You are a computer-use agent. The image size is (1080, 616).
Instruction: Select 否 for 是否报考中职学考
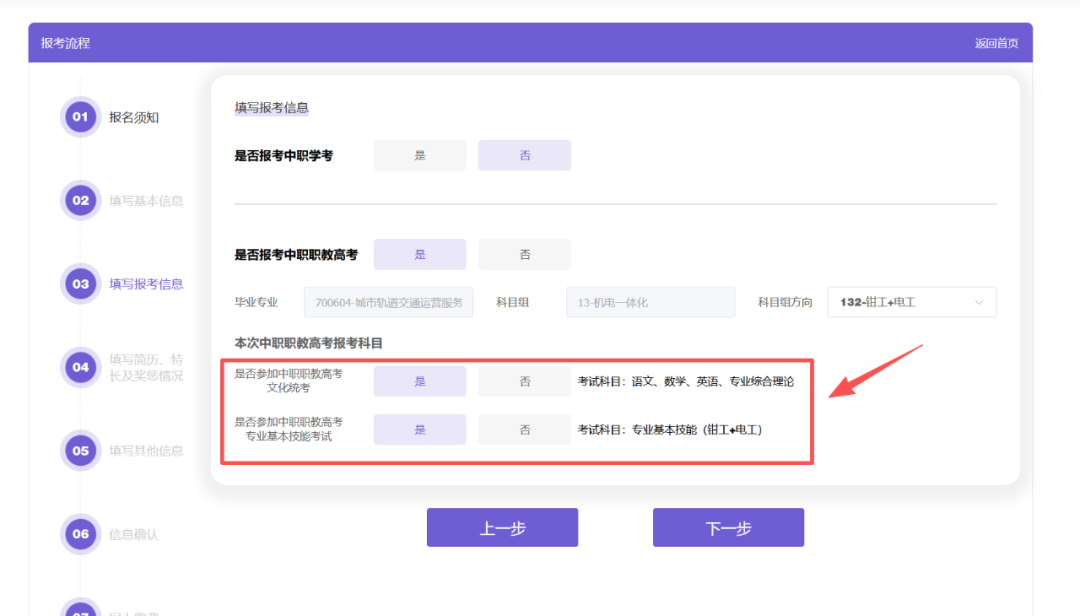(524, 155)
